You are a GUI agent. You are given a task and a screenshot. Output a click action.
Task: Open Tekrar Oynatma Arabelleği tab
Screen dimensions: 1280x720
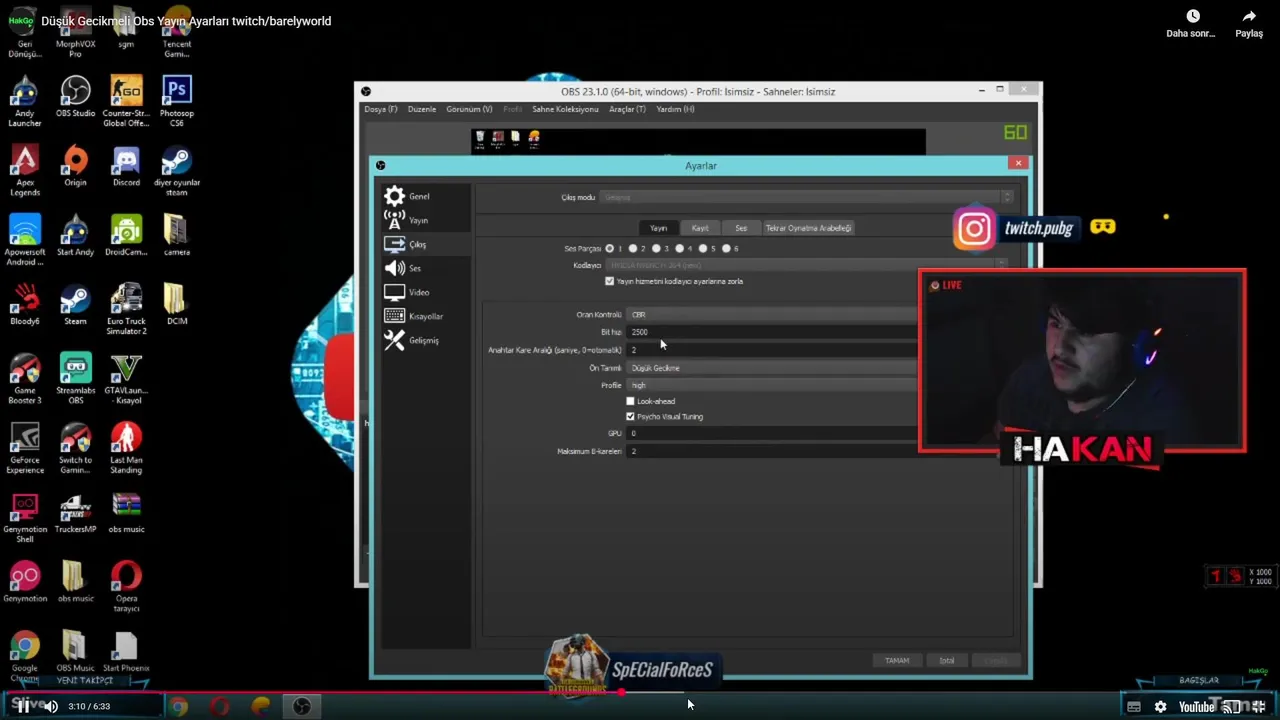coord(808,228)
